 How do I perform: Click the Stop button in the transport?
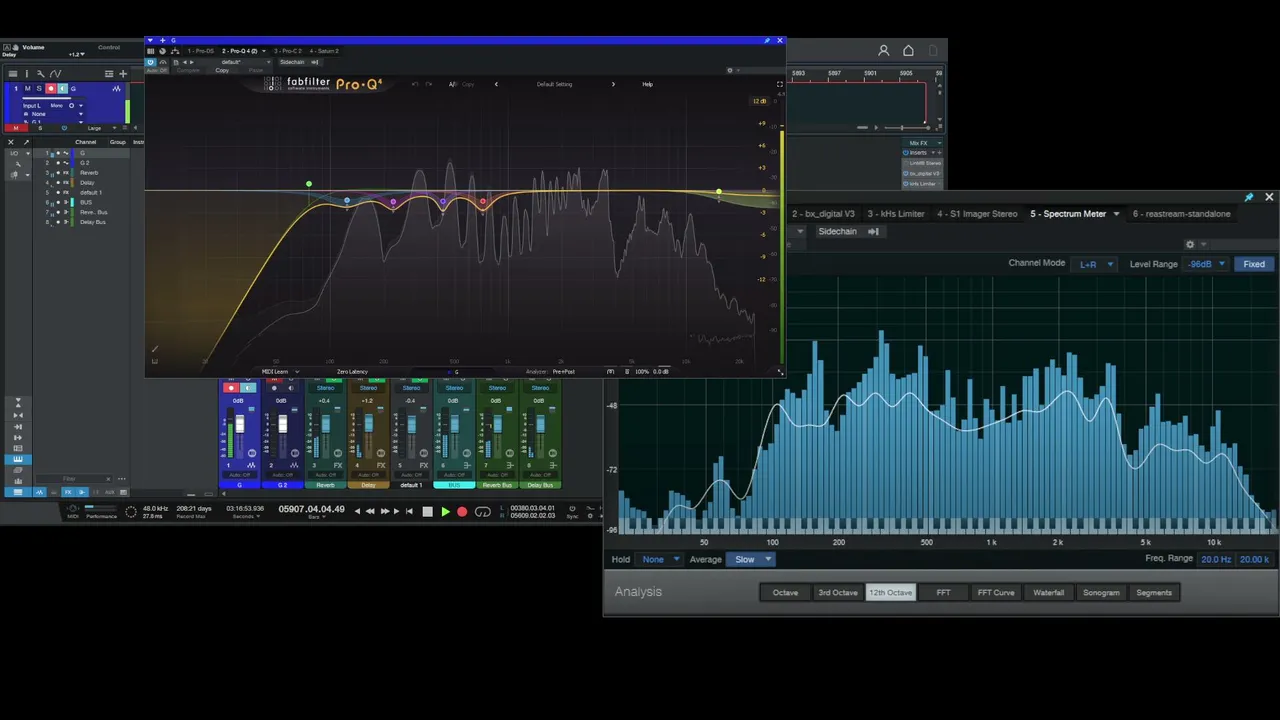(428, 511)
